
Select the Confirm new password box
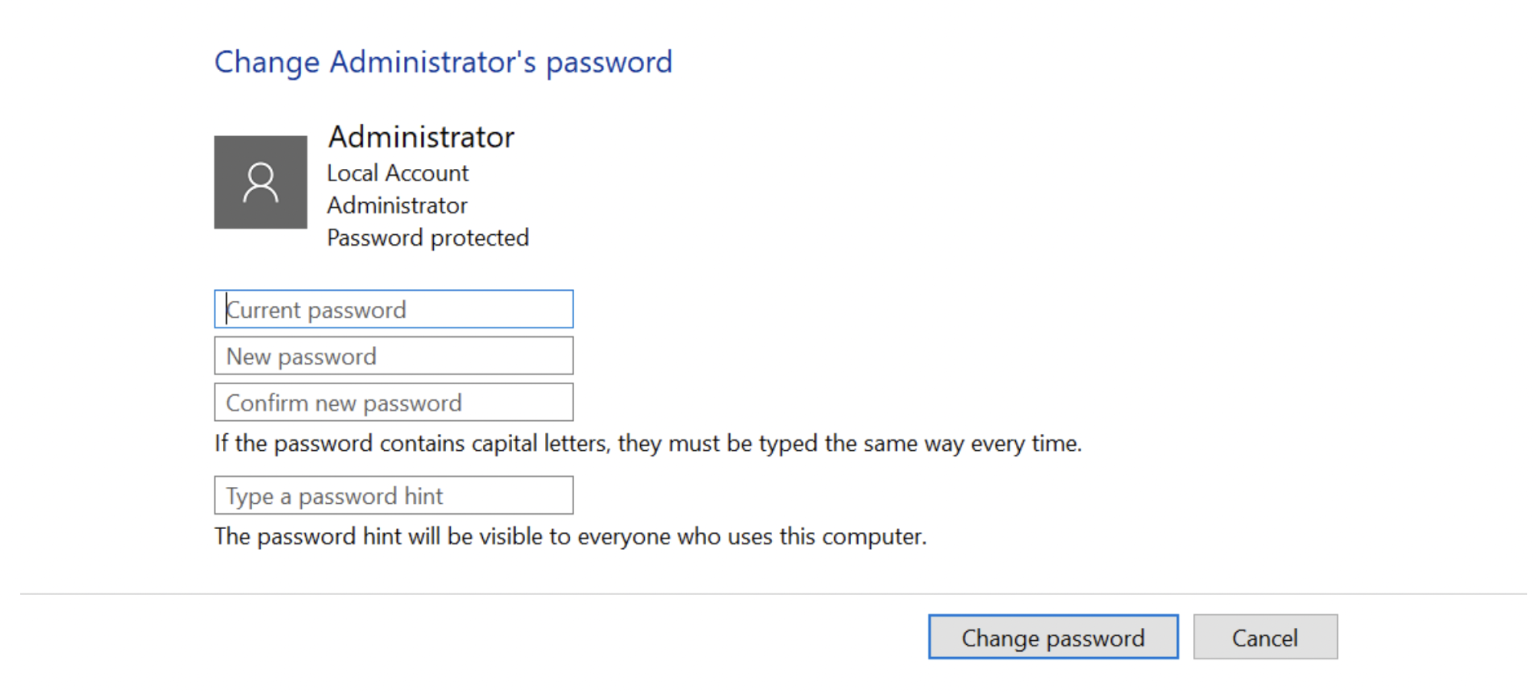pyautogui.click(x=393, y=403)
